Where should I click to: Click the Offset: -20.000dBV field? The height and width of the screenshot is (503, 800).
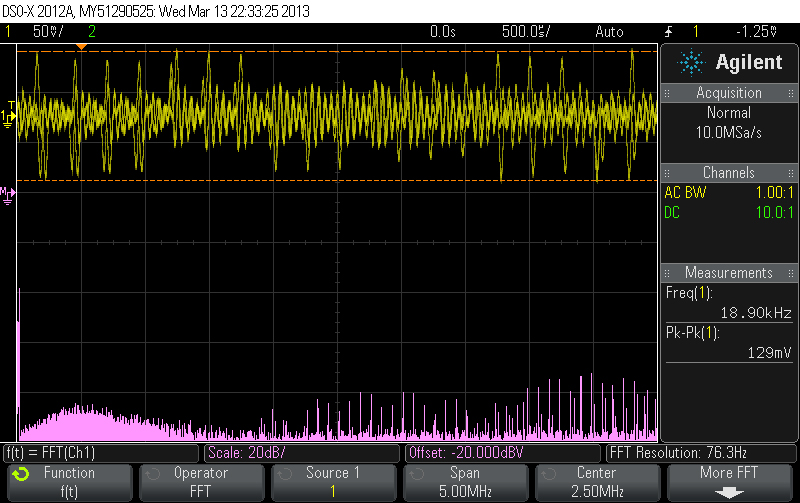coord(503,453)
